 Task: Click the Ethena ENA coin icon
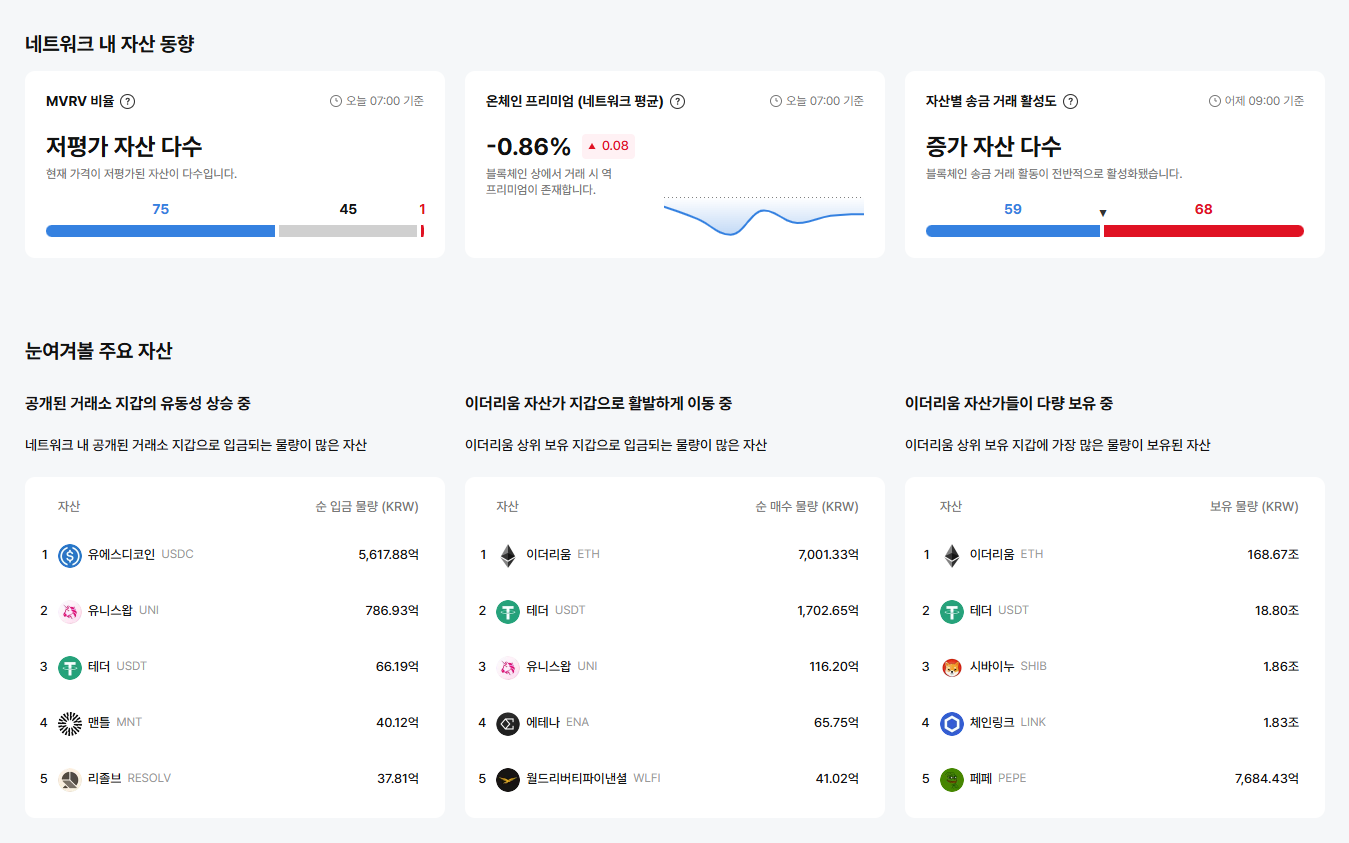[x=507, y=722]
